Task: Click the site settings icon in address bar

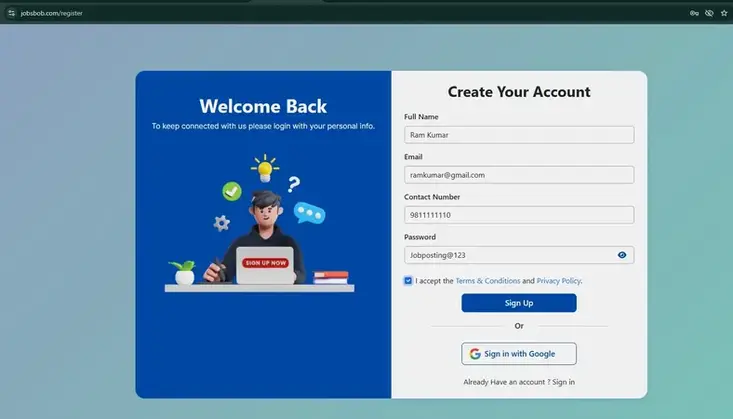Action: click(12, 13)
